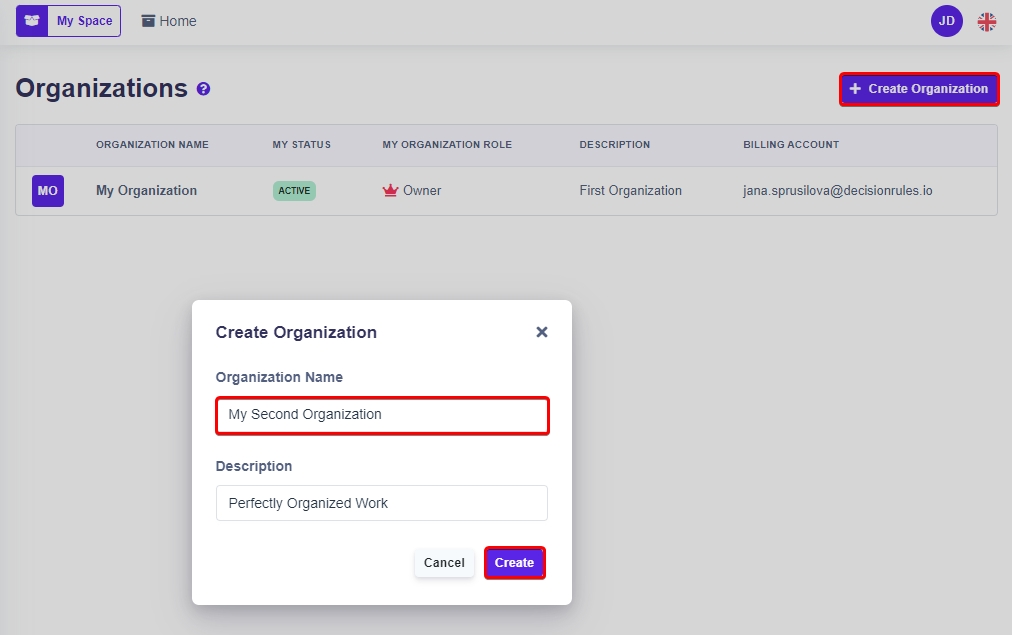Click the Create Organization button
This screenshot has width=1012, height=635.
(919, 89)
